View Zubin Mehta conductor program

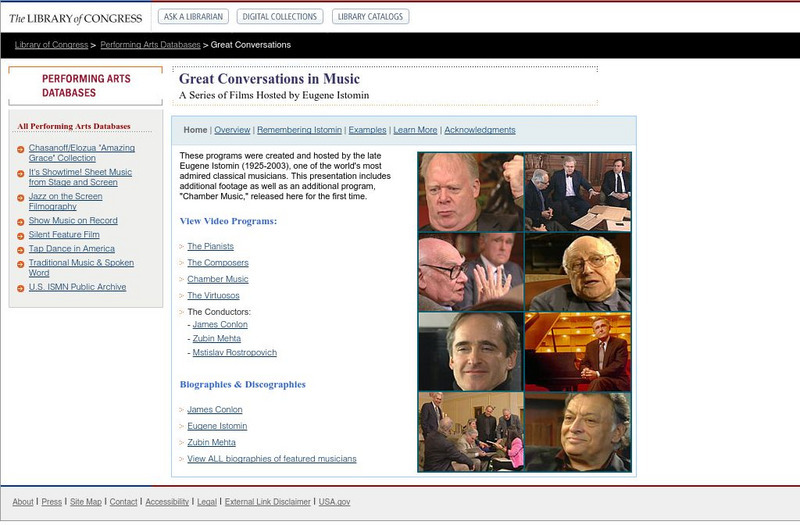217,338
